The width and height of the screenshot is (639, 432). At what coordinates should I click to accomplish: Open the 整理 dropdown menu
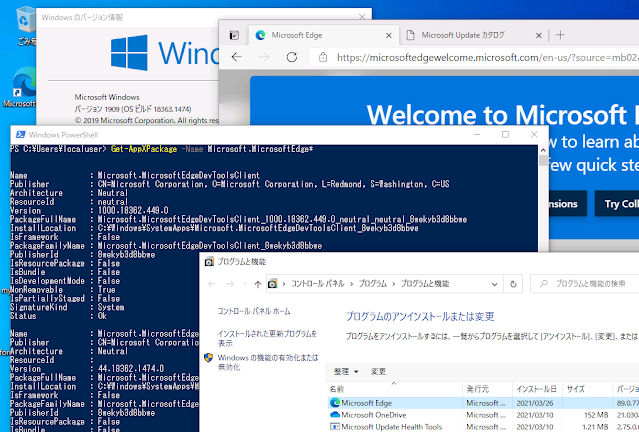point(346,371)
